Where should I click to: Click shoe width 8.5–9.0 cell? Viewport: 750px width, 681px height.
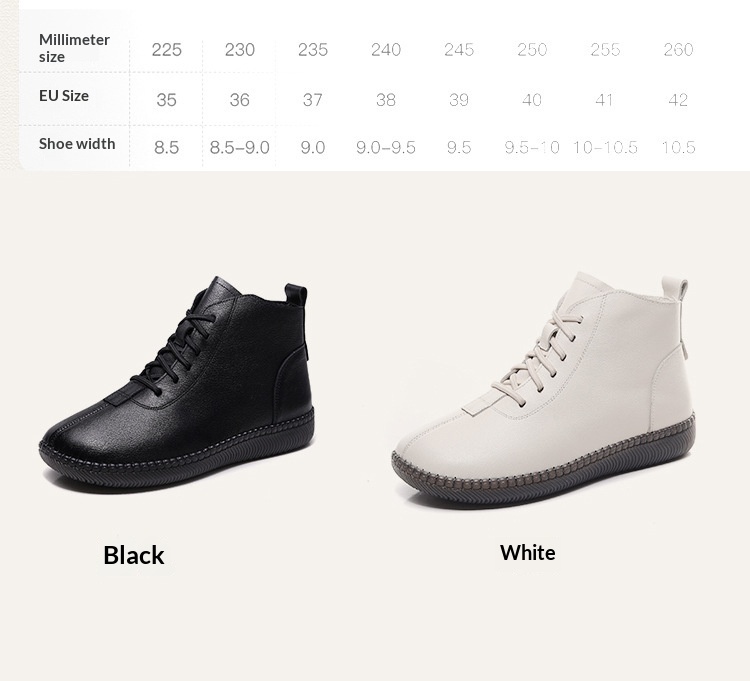click(x=240, y=147)
